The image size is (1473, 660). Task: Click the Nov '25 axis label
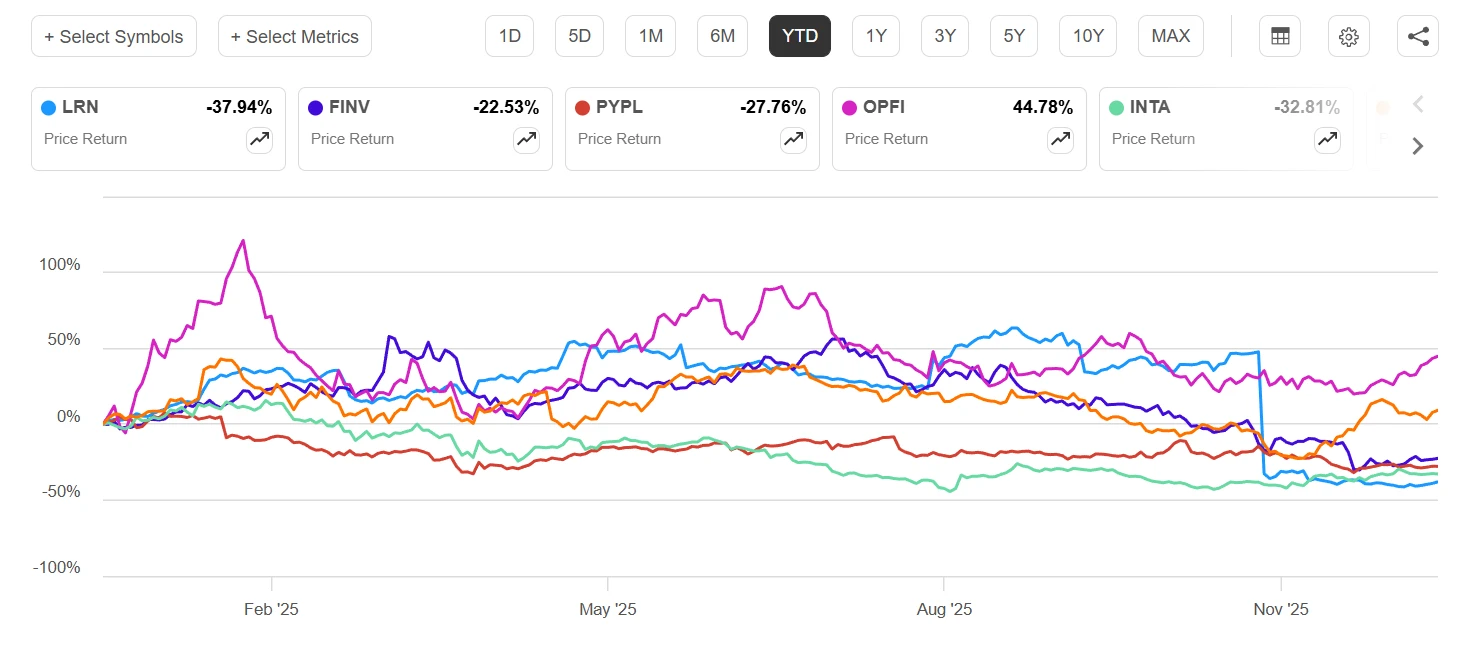coord(1281,610)
